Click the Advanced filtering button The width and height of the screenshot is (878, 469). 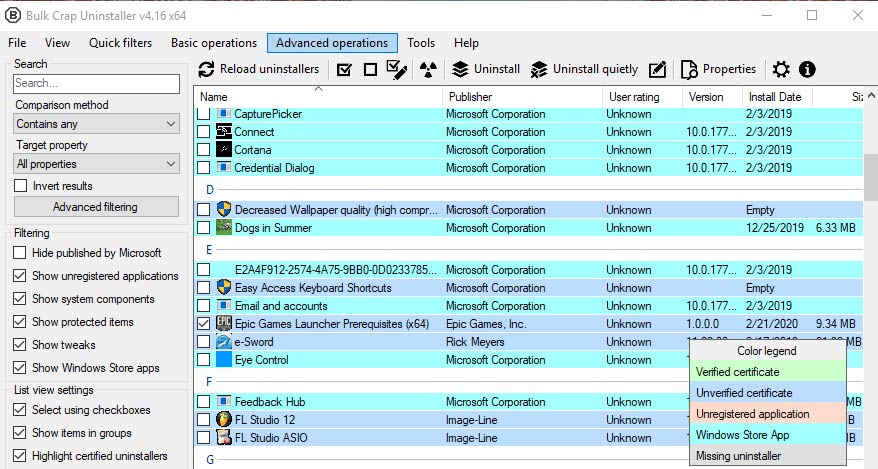tap(96, 207)
